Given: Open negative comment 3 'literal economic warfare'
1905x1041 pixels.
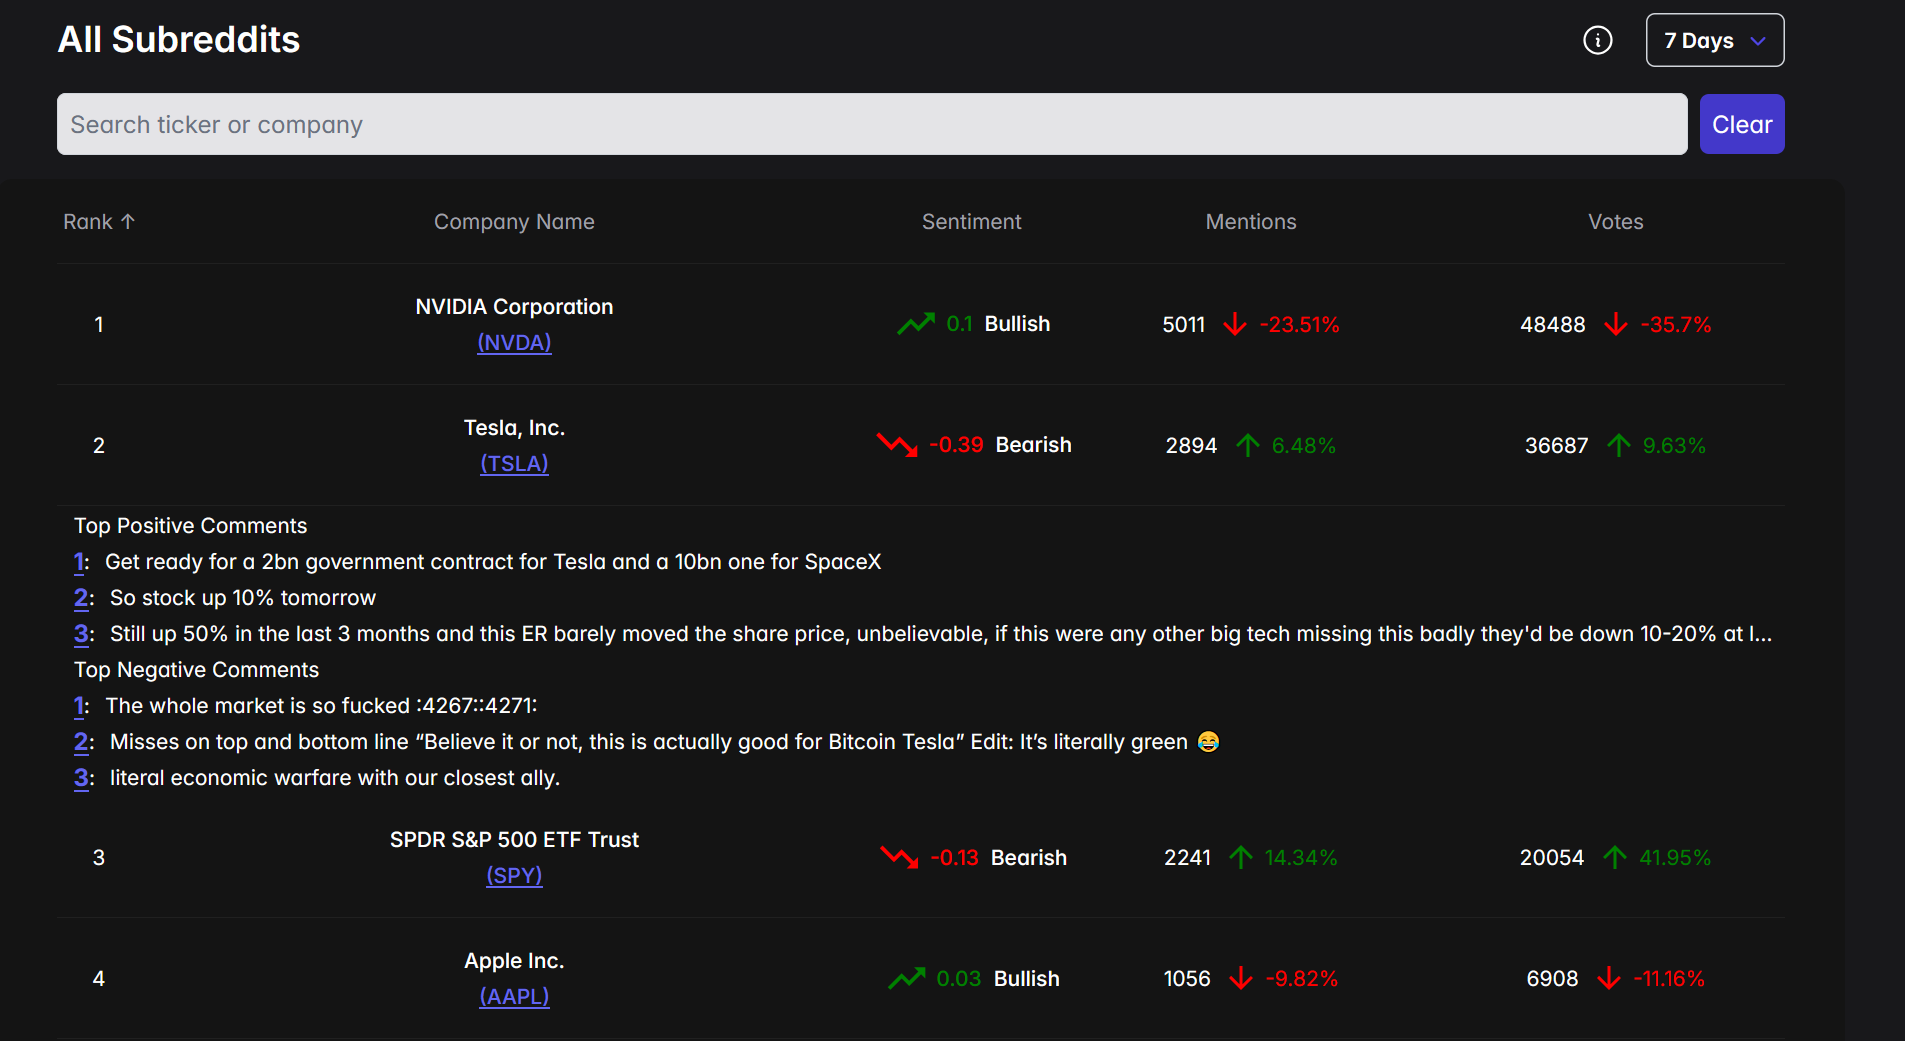Looking at the screenshot, I should tap(82, 778).
